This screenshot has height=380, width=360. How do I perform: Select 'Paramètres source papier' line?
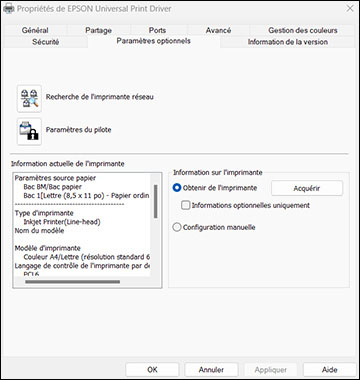coord(55,178)
